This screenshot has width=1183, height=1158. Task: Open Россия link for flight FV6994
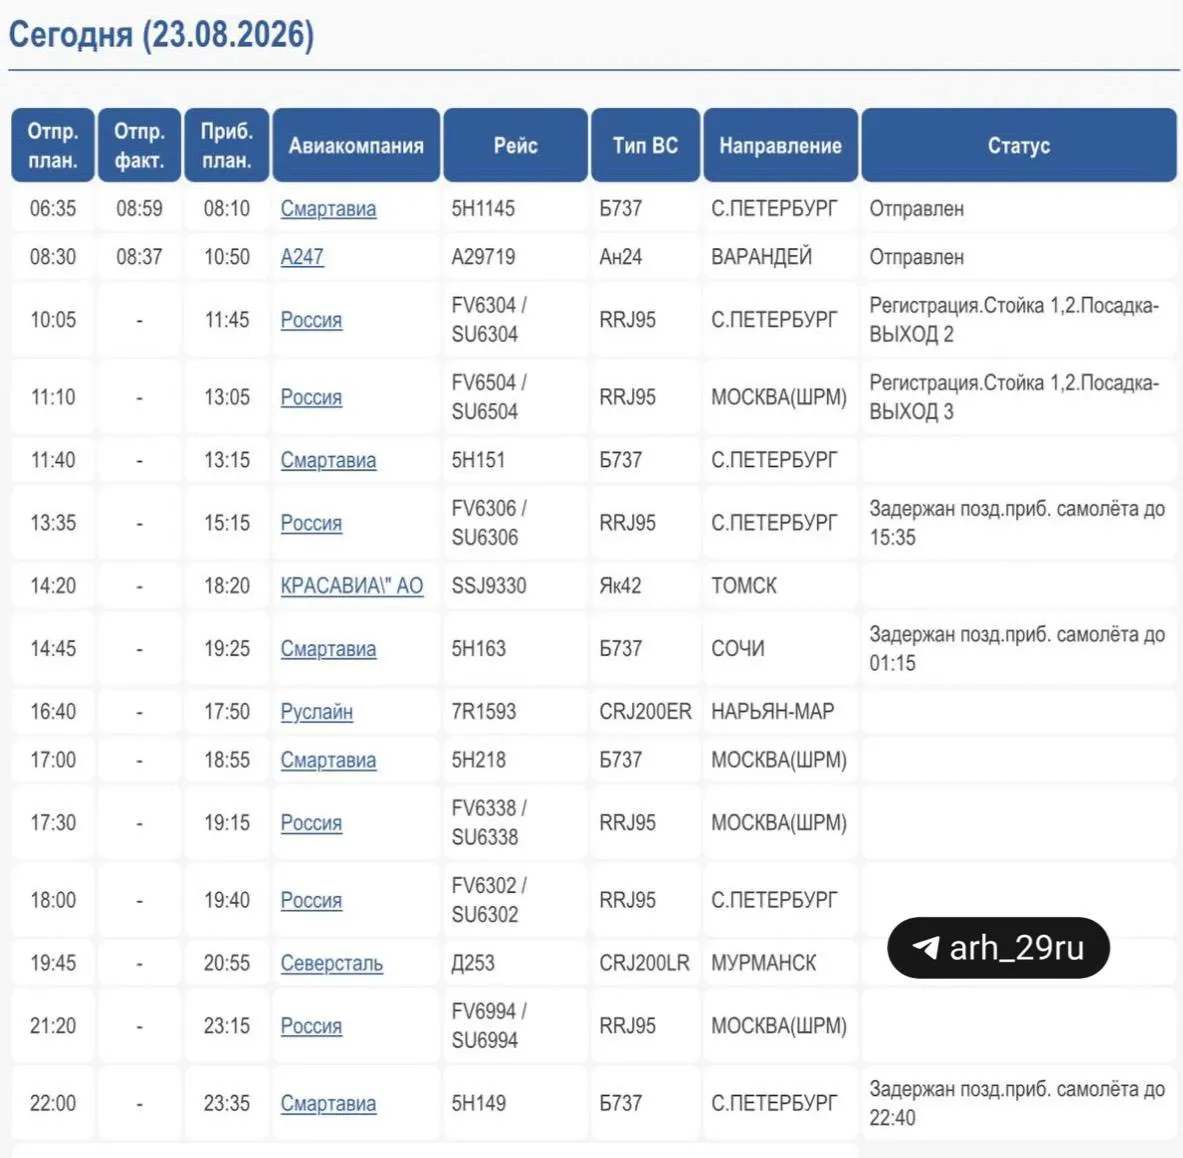(x=311, y=1026)
